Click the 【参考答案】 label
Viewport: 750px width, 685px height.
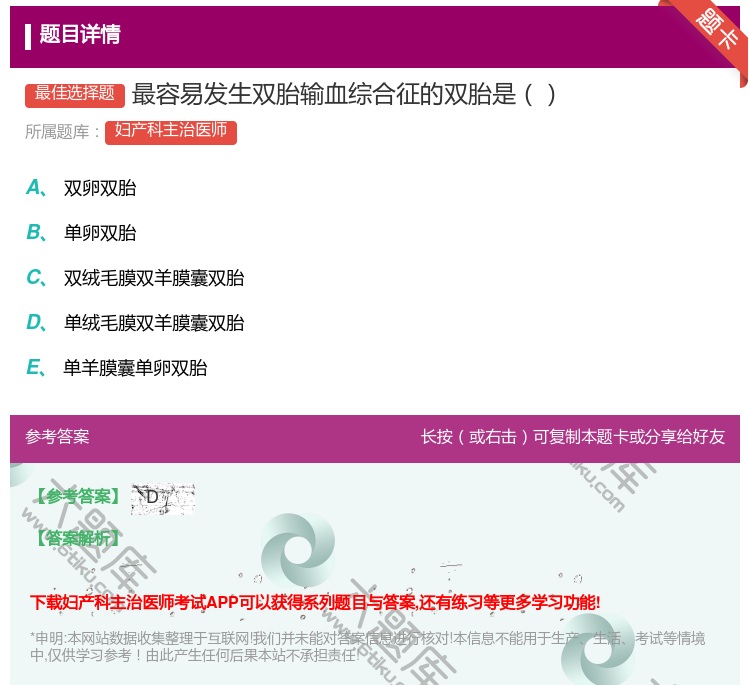[x=79, y=497]
